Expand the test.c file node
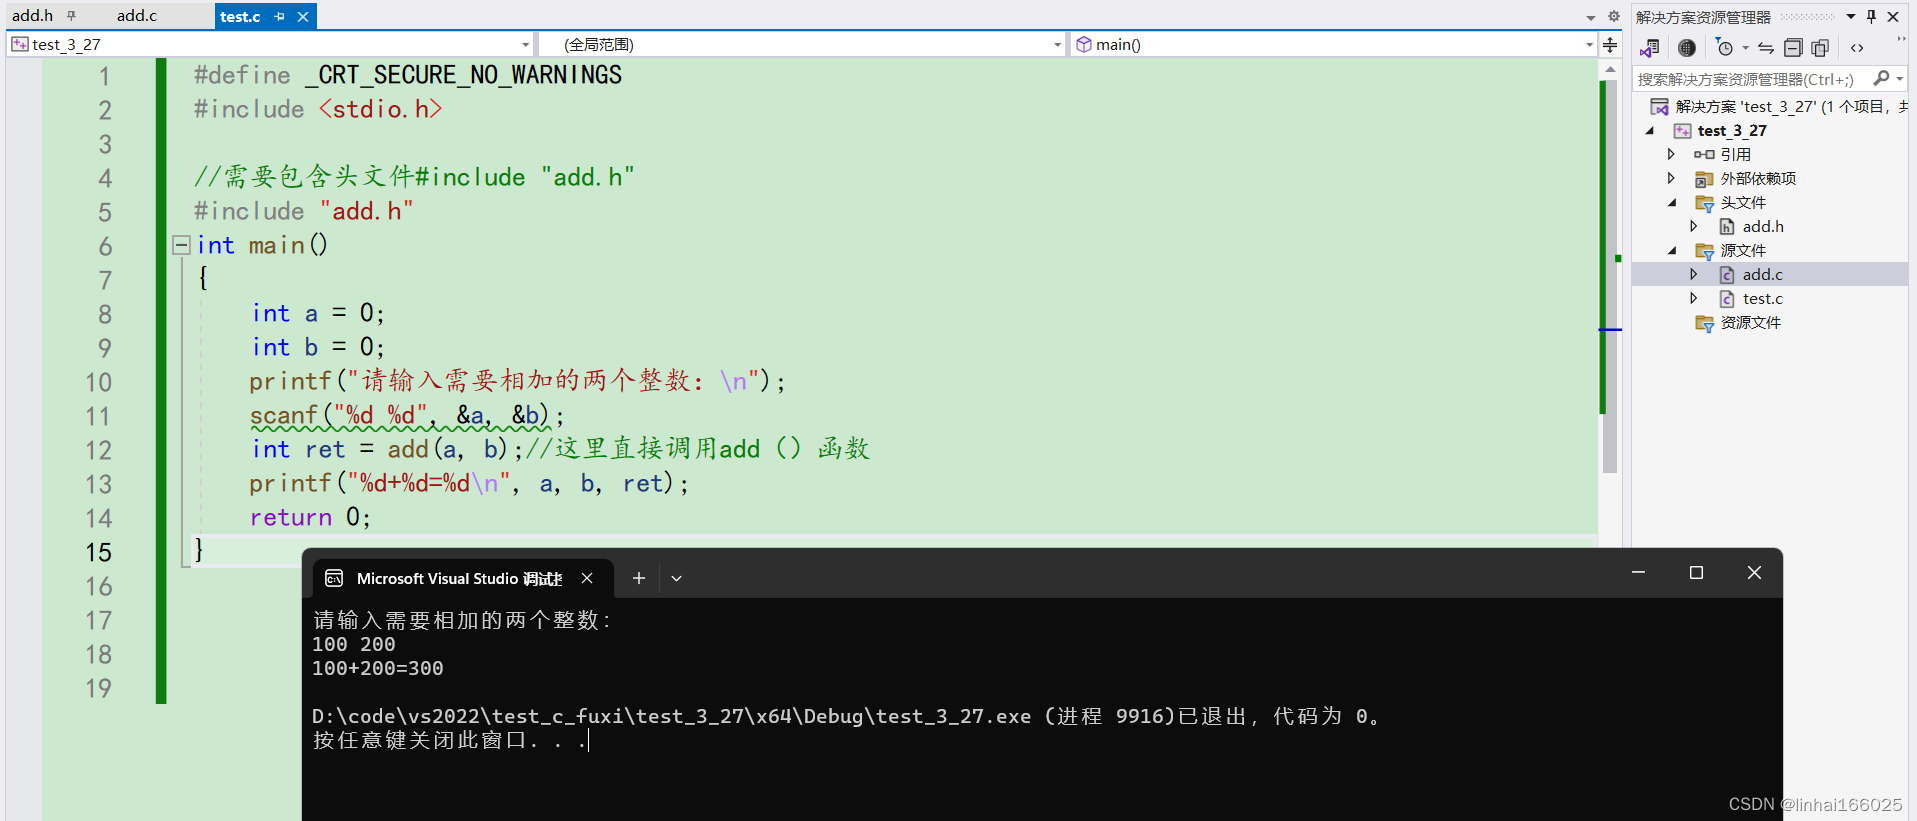Image resolution: width=1917 pixels, height=821 pixels. (1694, 298)
